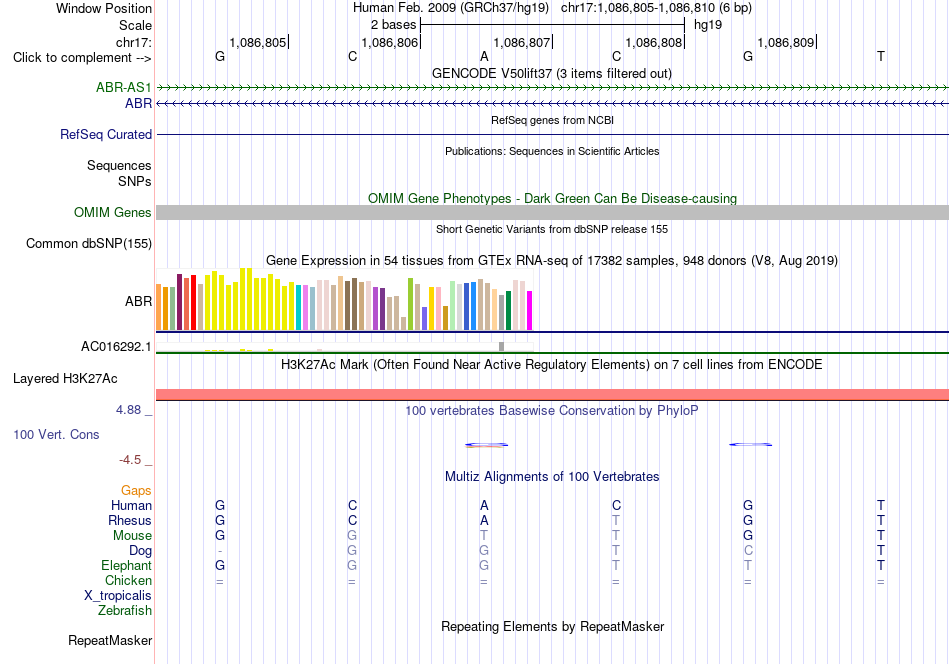Click 'RefSeq genes from NCBI' title
Viewport: 950px width, 664px height.
tap(552, 120)
